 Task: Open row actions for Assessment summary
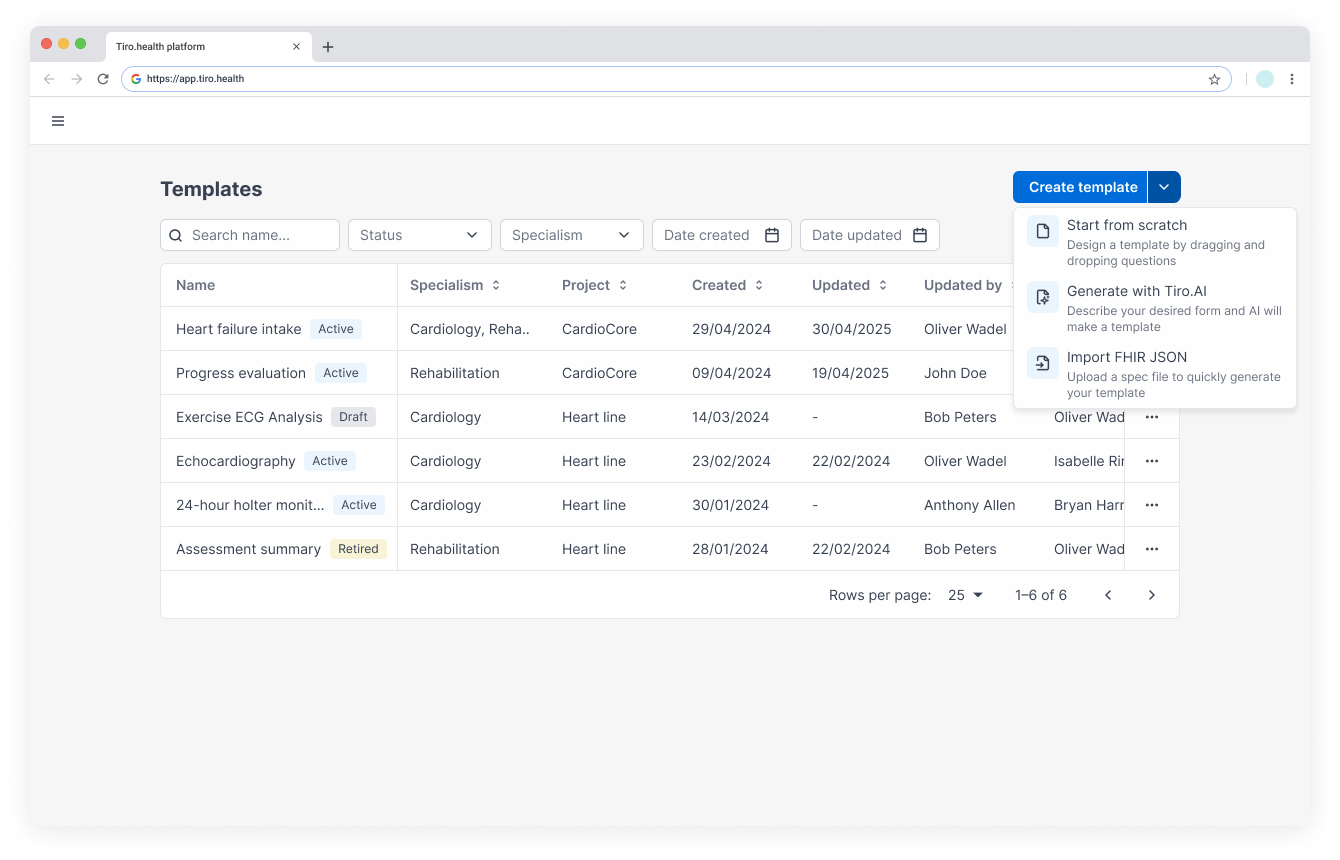click(x=1152, y=549)
